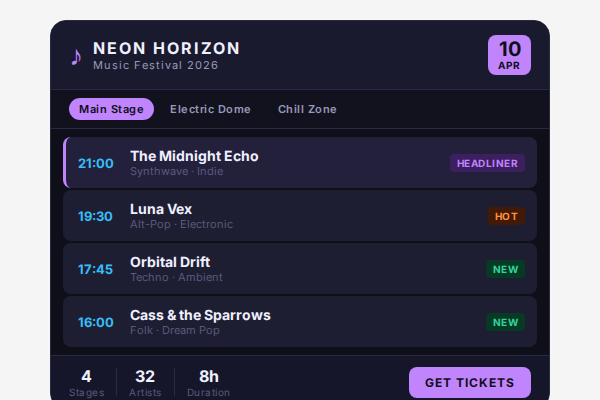Screen dimensions: 600x400
Task: Click the 8h Duration statistic
Action: click(x=208, y=382)
